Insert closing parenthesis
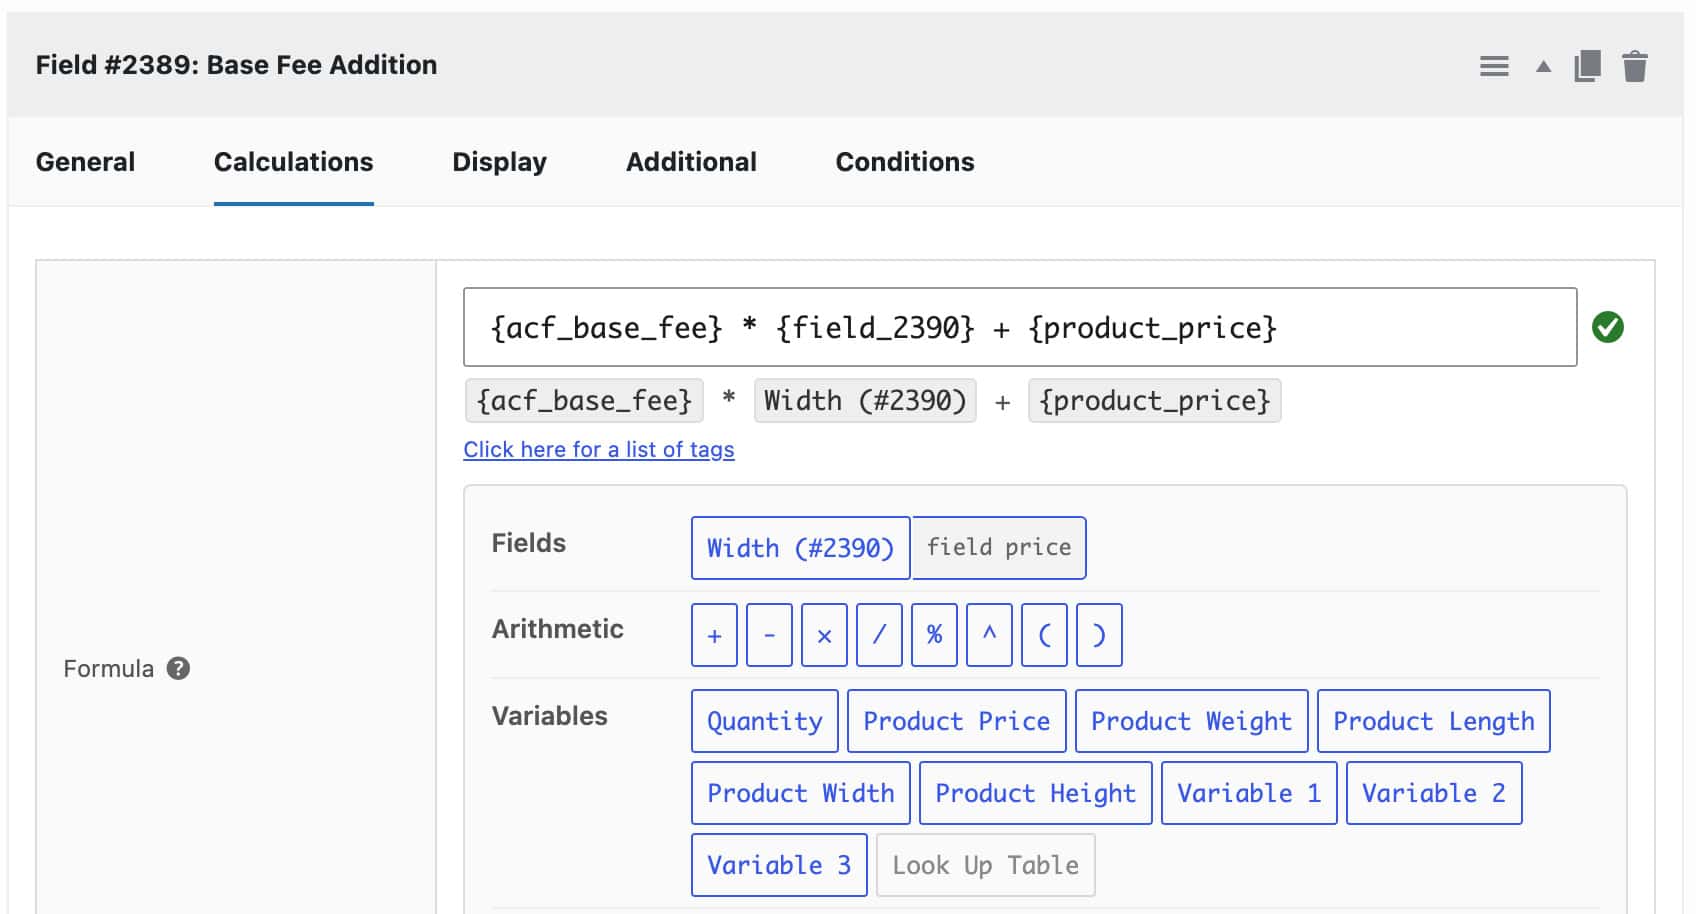 (1099, 635)
